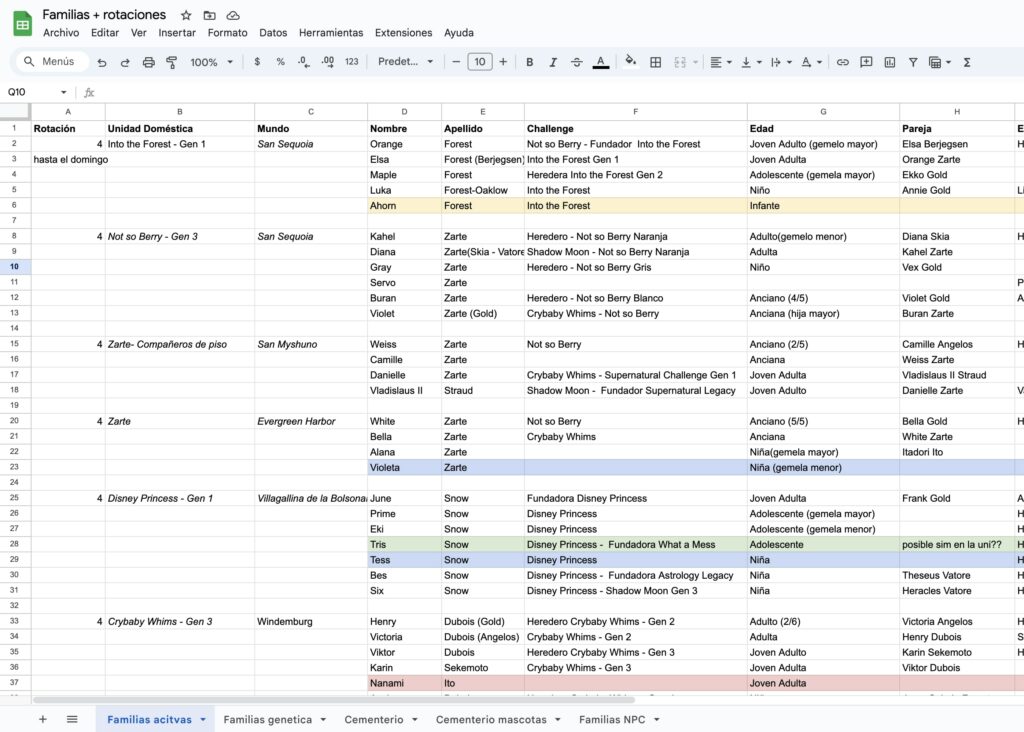Viewport: 1024px width, 732px height.
Task: Insert a comment
Action: 866,62
